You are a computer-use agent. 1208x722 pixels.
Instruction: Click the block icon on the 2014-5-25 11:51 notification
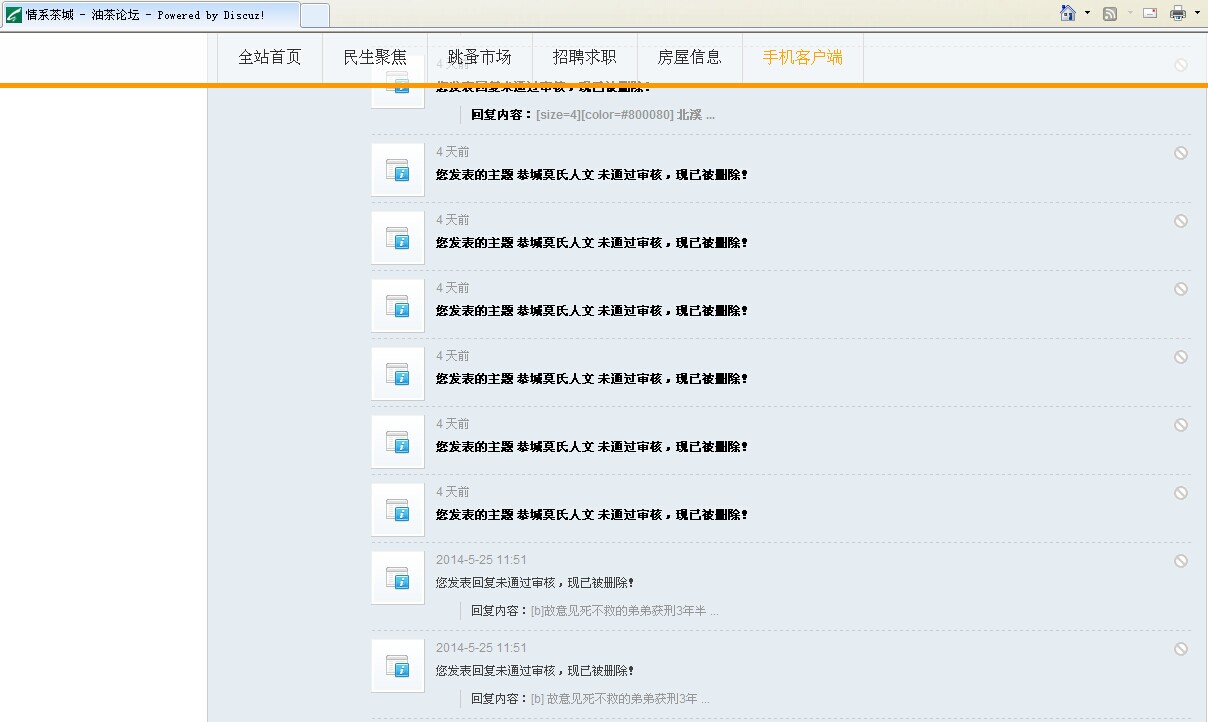click(1181, 561)
